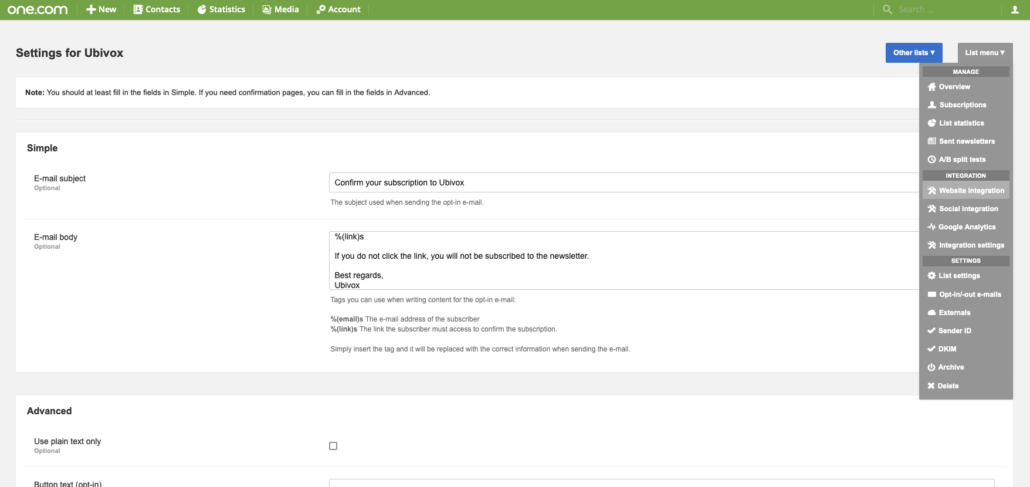The width and height of the screenshot is (1030, 487).
Task: Open the Contacts menu
Action: (156, 9)
